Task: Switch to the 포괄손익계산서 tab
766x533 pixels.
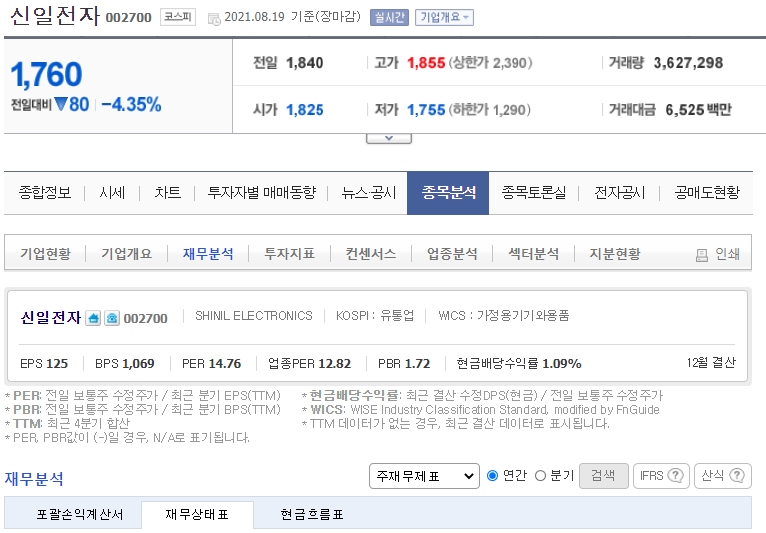Action: 80,514
